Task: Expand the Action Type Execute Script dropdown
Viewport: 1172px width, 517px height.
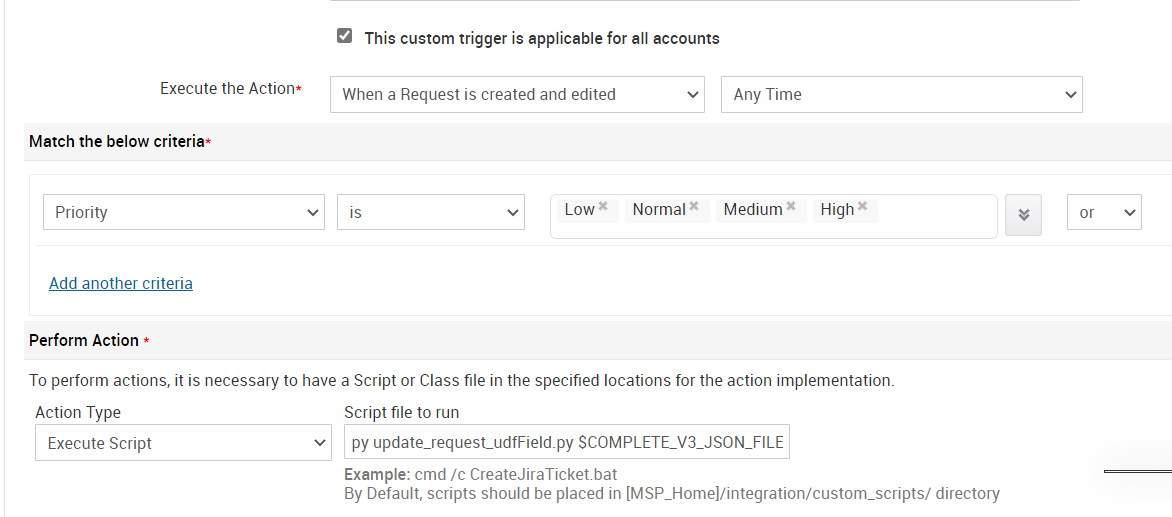Action: (x=183, y=443)
